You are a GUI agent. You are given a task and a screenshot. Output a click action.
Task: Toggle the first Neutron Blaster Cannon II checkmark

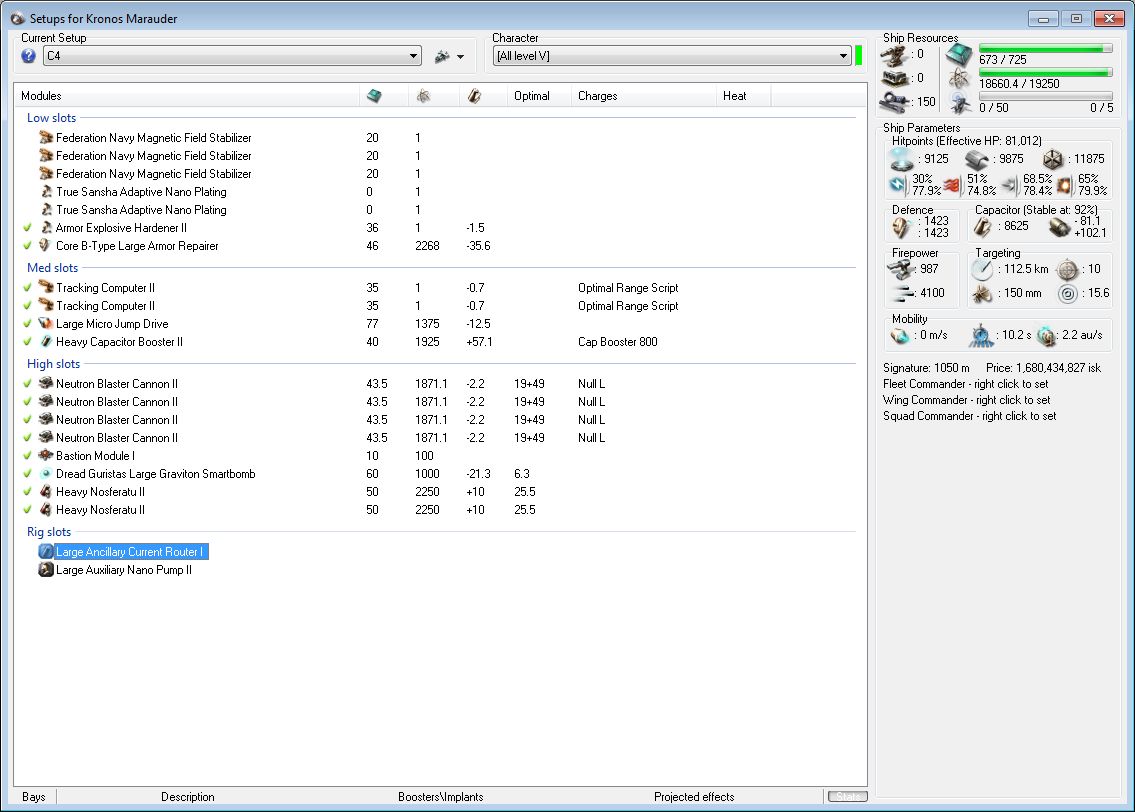coord(28,384)
